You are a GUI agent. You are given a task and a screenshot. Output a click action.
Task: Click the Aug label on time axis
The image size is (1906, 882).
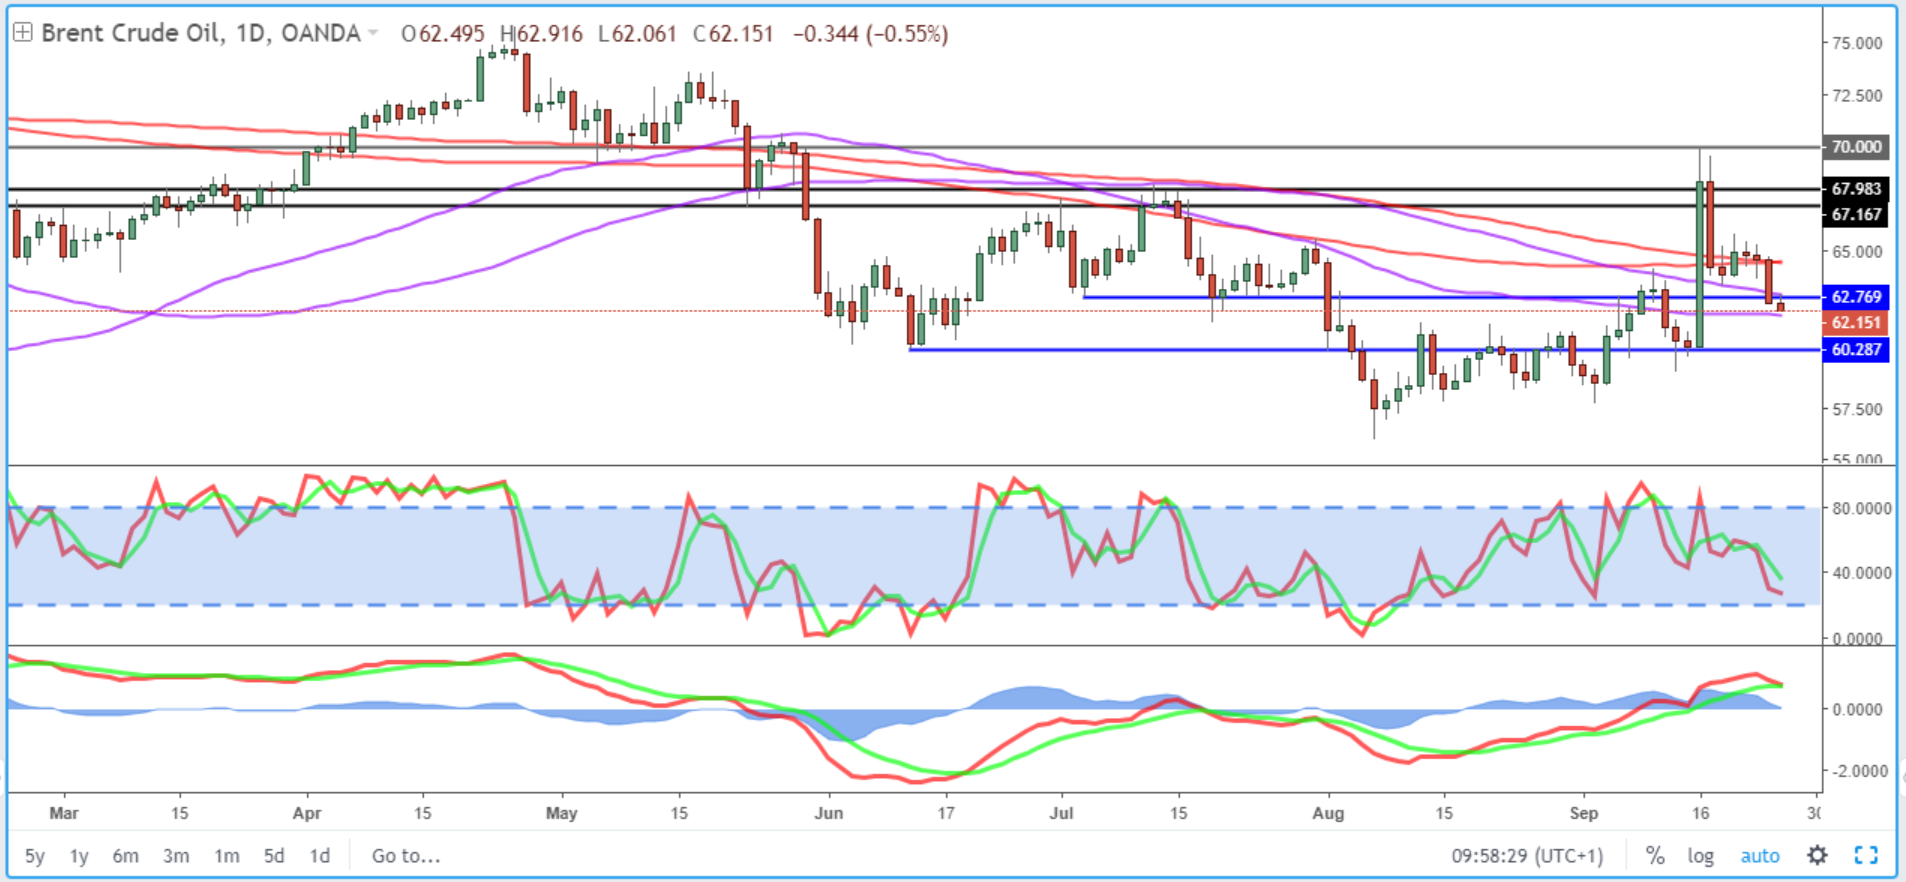[x=1328, y=813]
